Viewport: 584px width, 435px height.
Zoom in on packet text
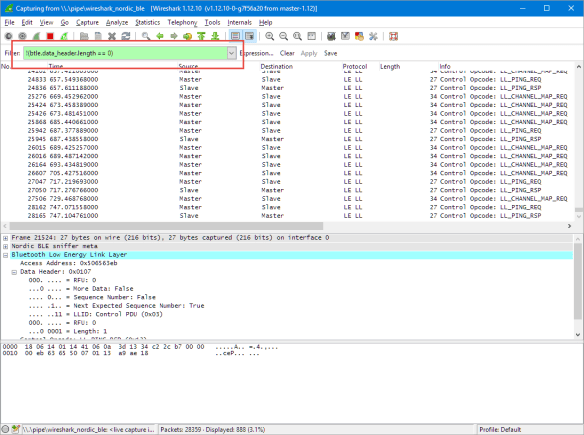click(270, 36)
